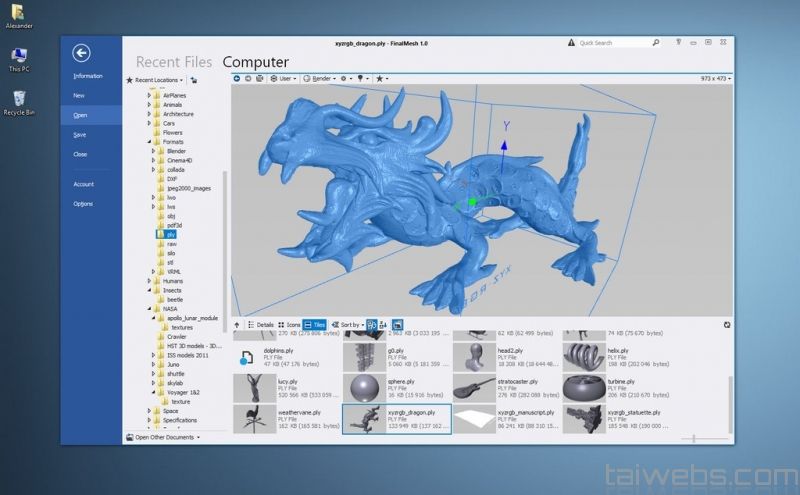Toggle the Tiles view mode
The width and height of the screenshot is (800, 495).
click(x=314, y=325)
